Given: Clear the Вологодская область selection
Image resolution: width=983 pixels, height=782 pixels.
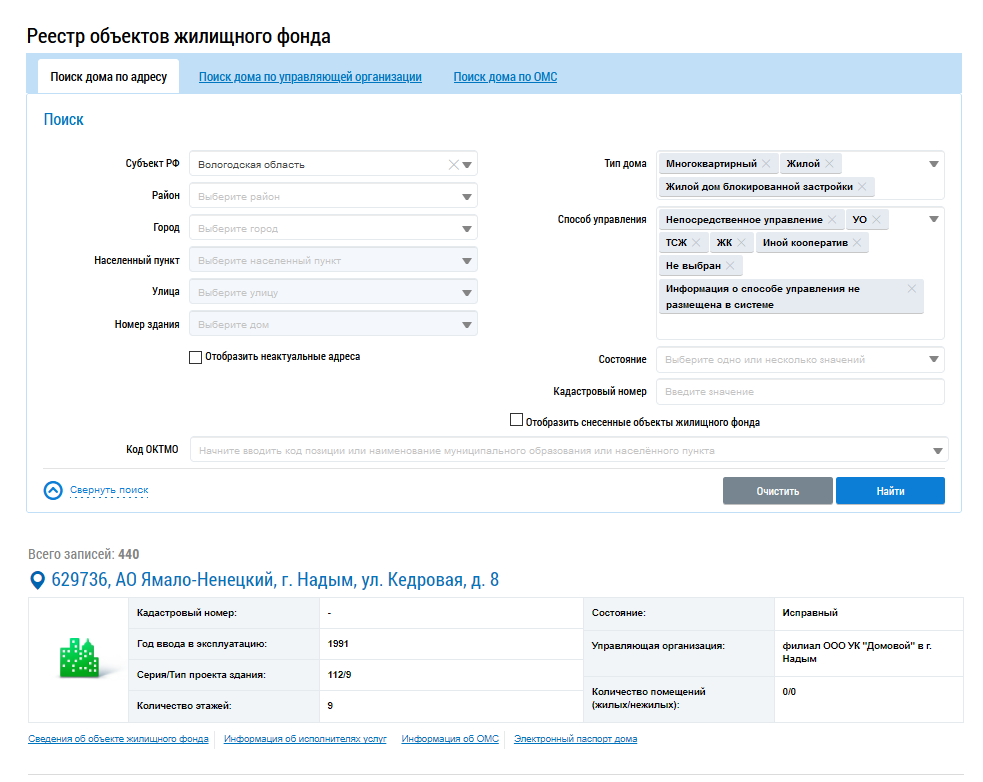Looking at the screenshot, I should pyautogui.click(x=453, y=165).
